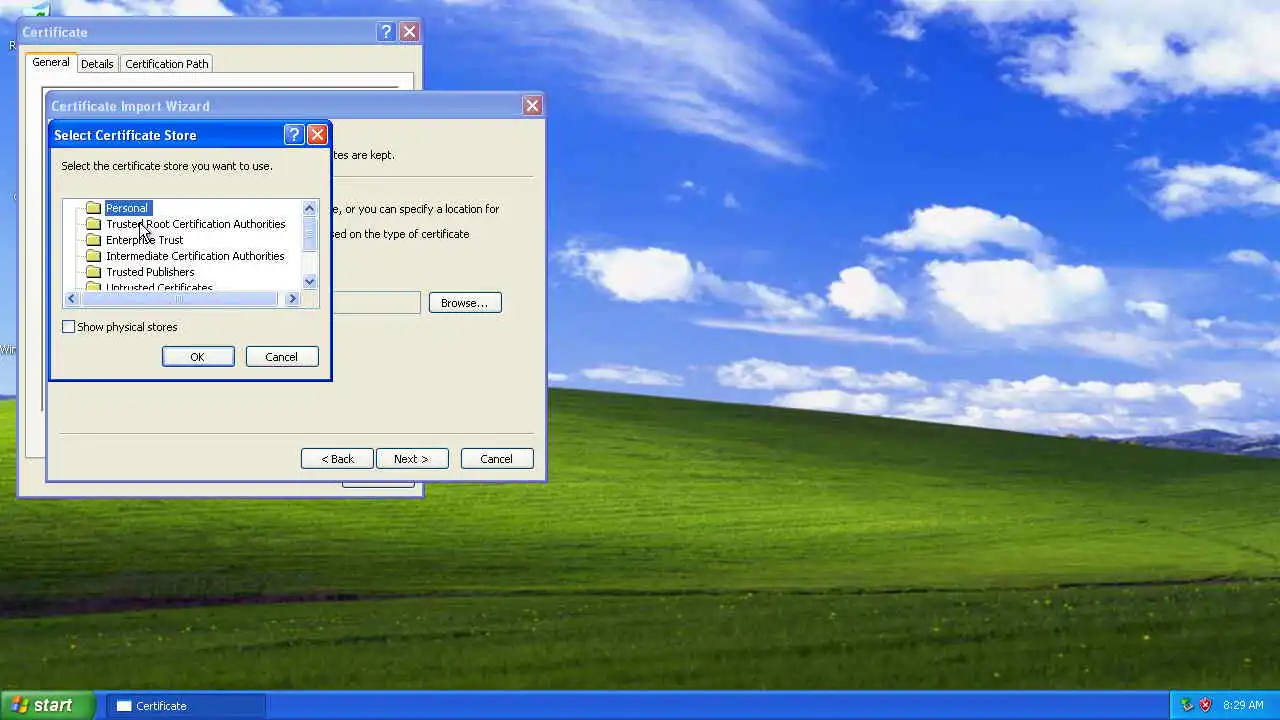Click the certificate store path input field
The width and height of the screenshot is (1280, 720).
pyautogui.click(x=377, y=303)
